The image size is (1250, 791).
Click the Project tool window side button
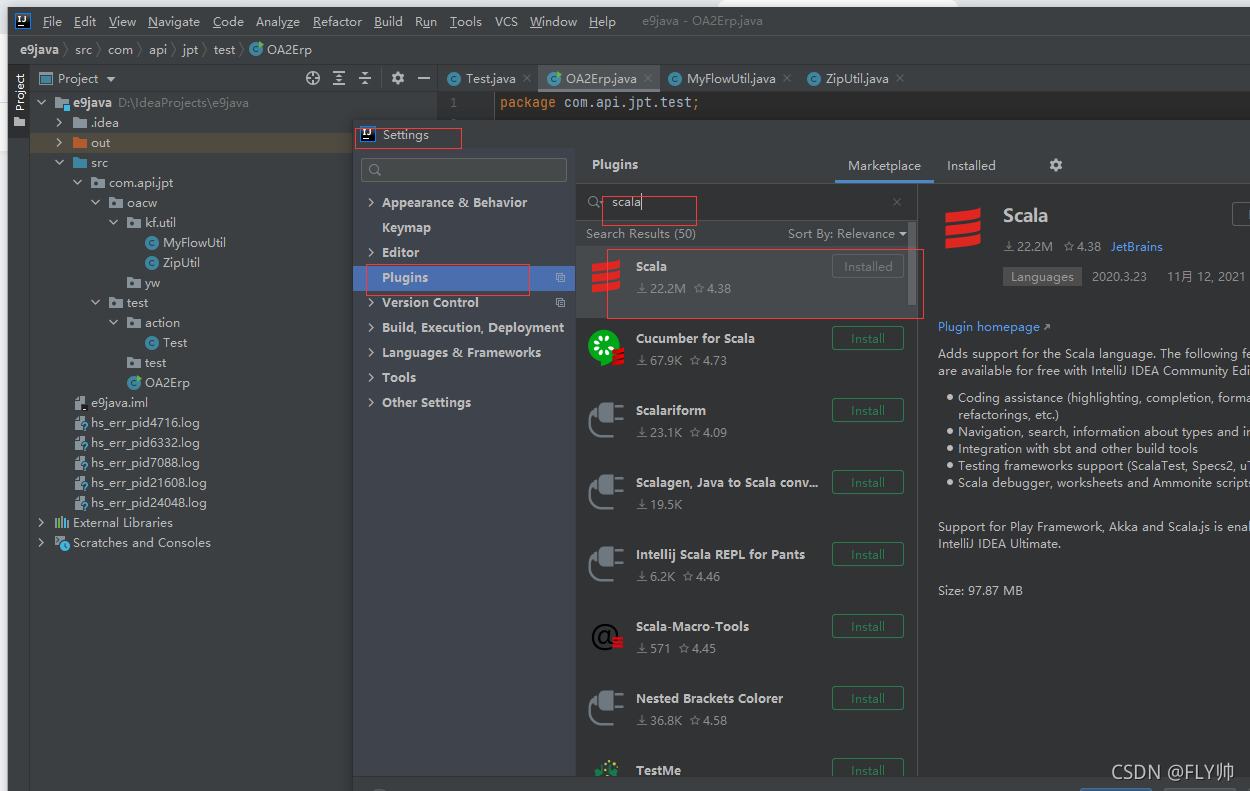click(x=19, y=101)
